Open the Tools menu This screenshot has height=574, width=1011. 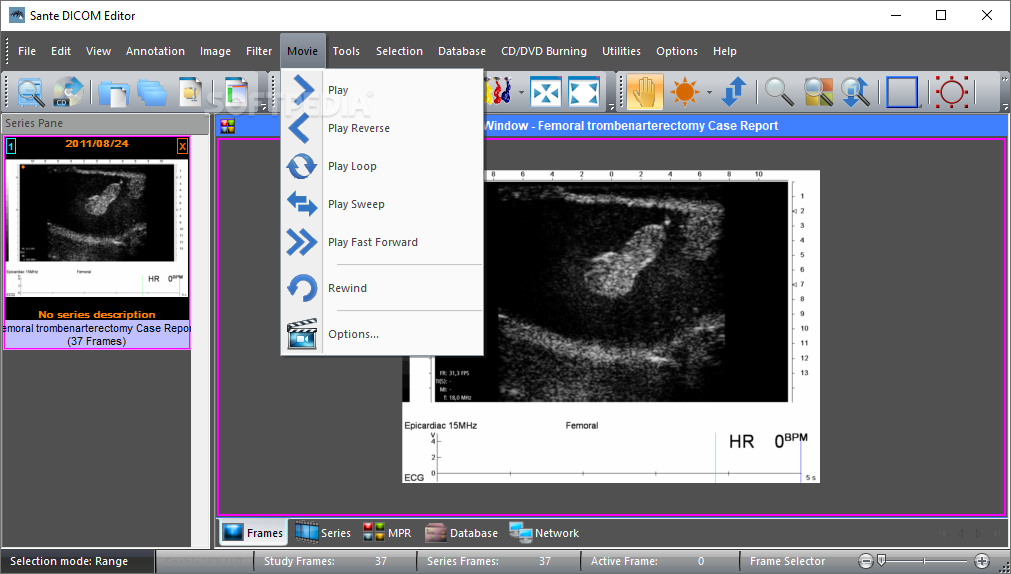coord(346,51)
